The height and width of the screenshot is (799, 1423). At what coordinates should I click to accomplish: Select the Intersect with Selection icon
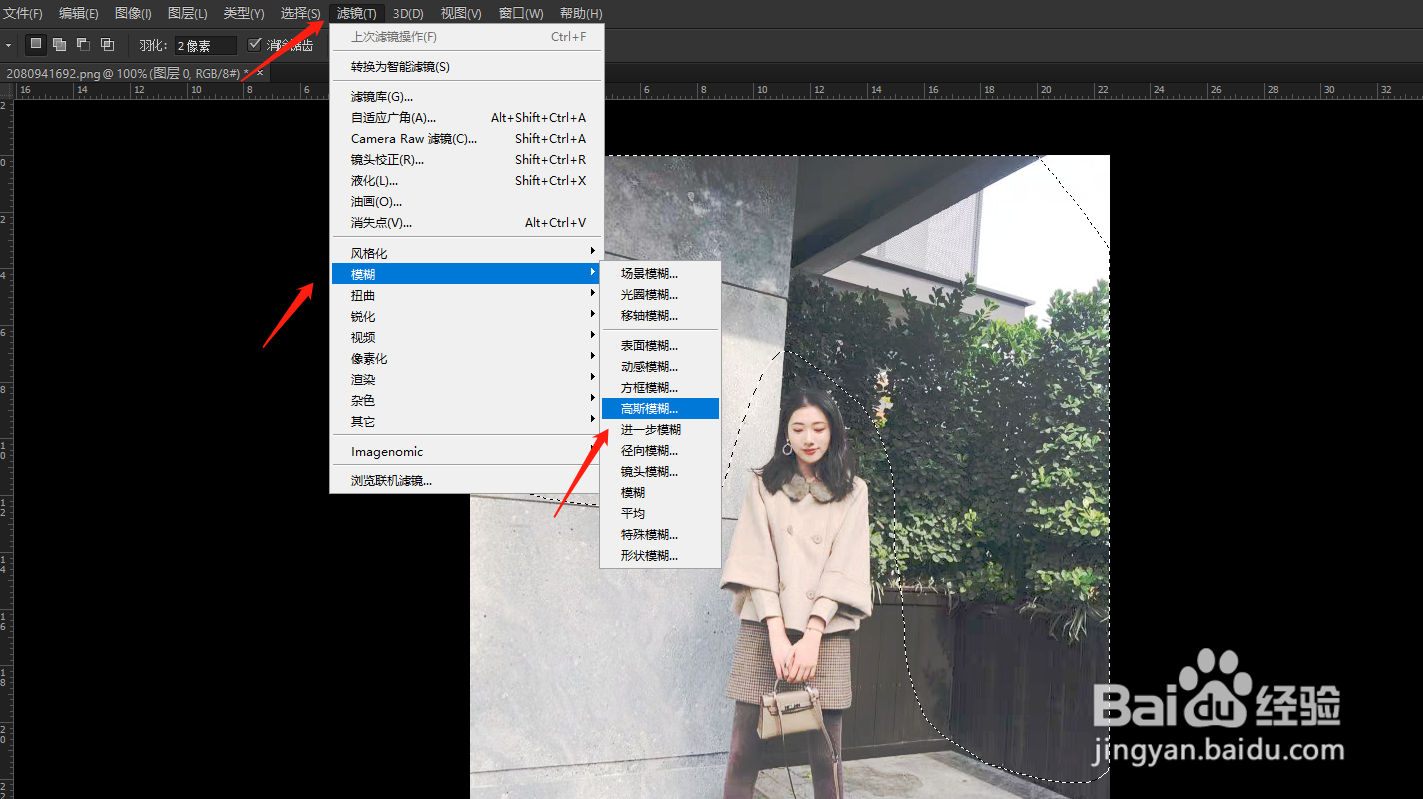107,44
